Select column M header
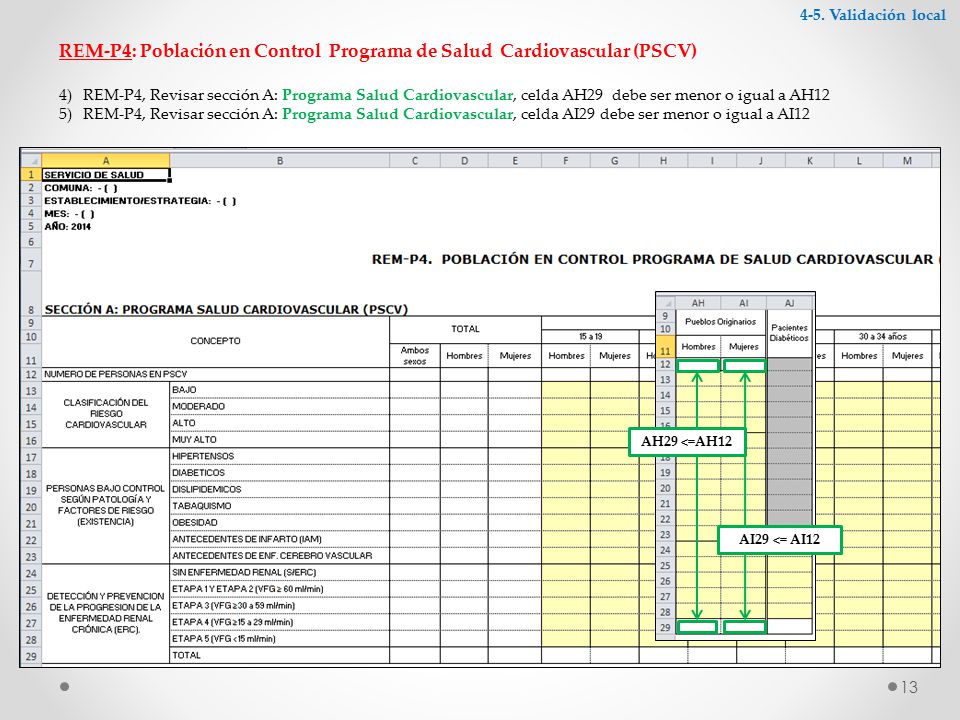 (x=907, y=160)
